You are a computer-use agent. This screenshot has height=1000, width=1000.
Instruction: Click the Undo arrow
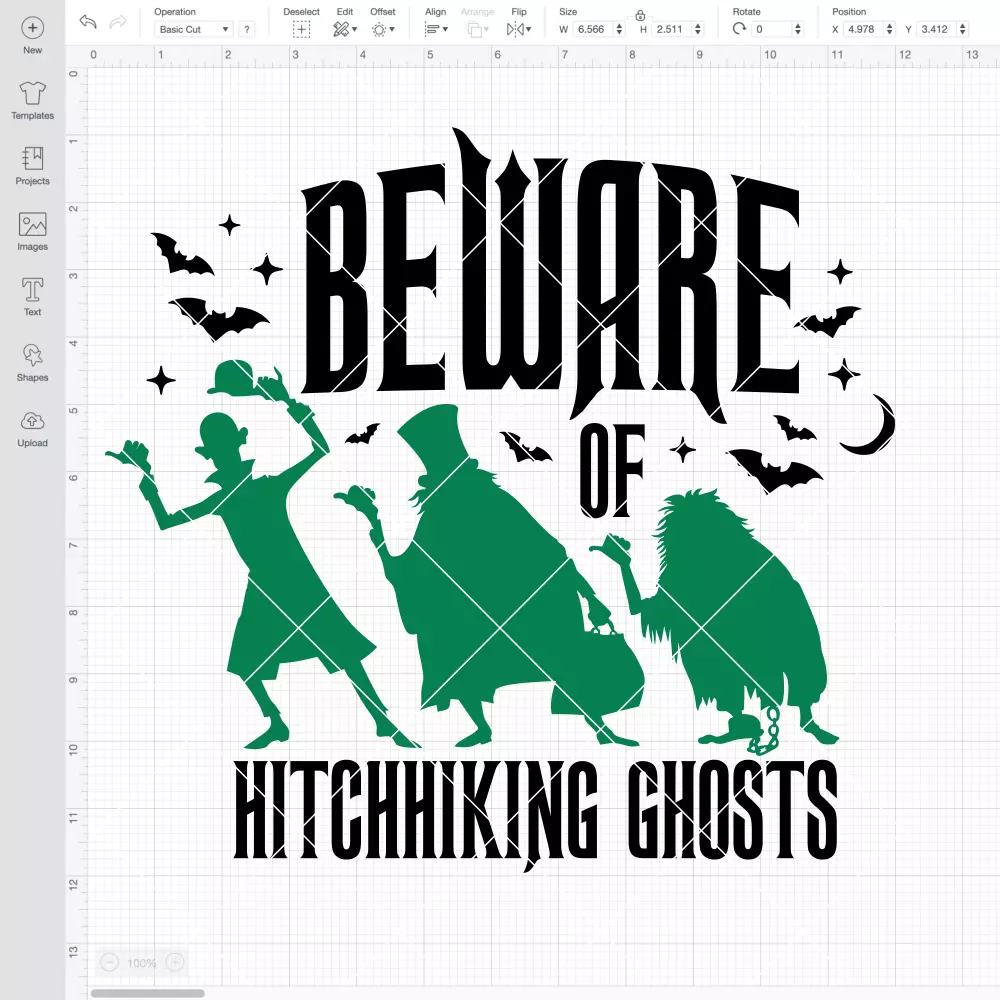tap(88, 22)
